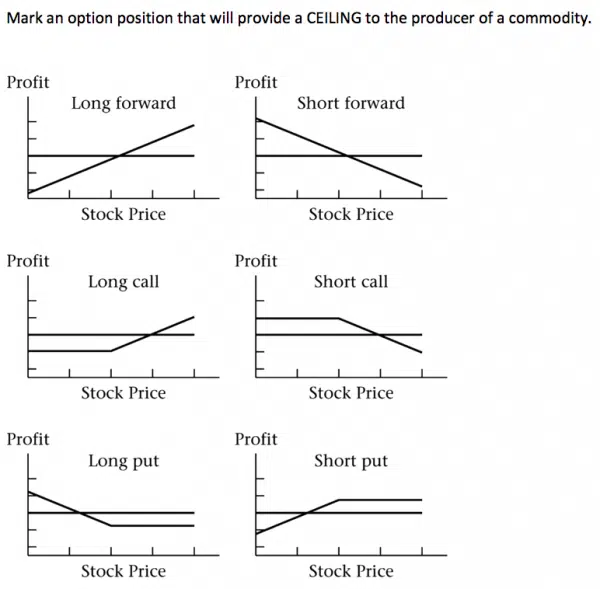
Task: Click the "Short forward" title text
Action: pos(351,103)
